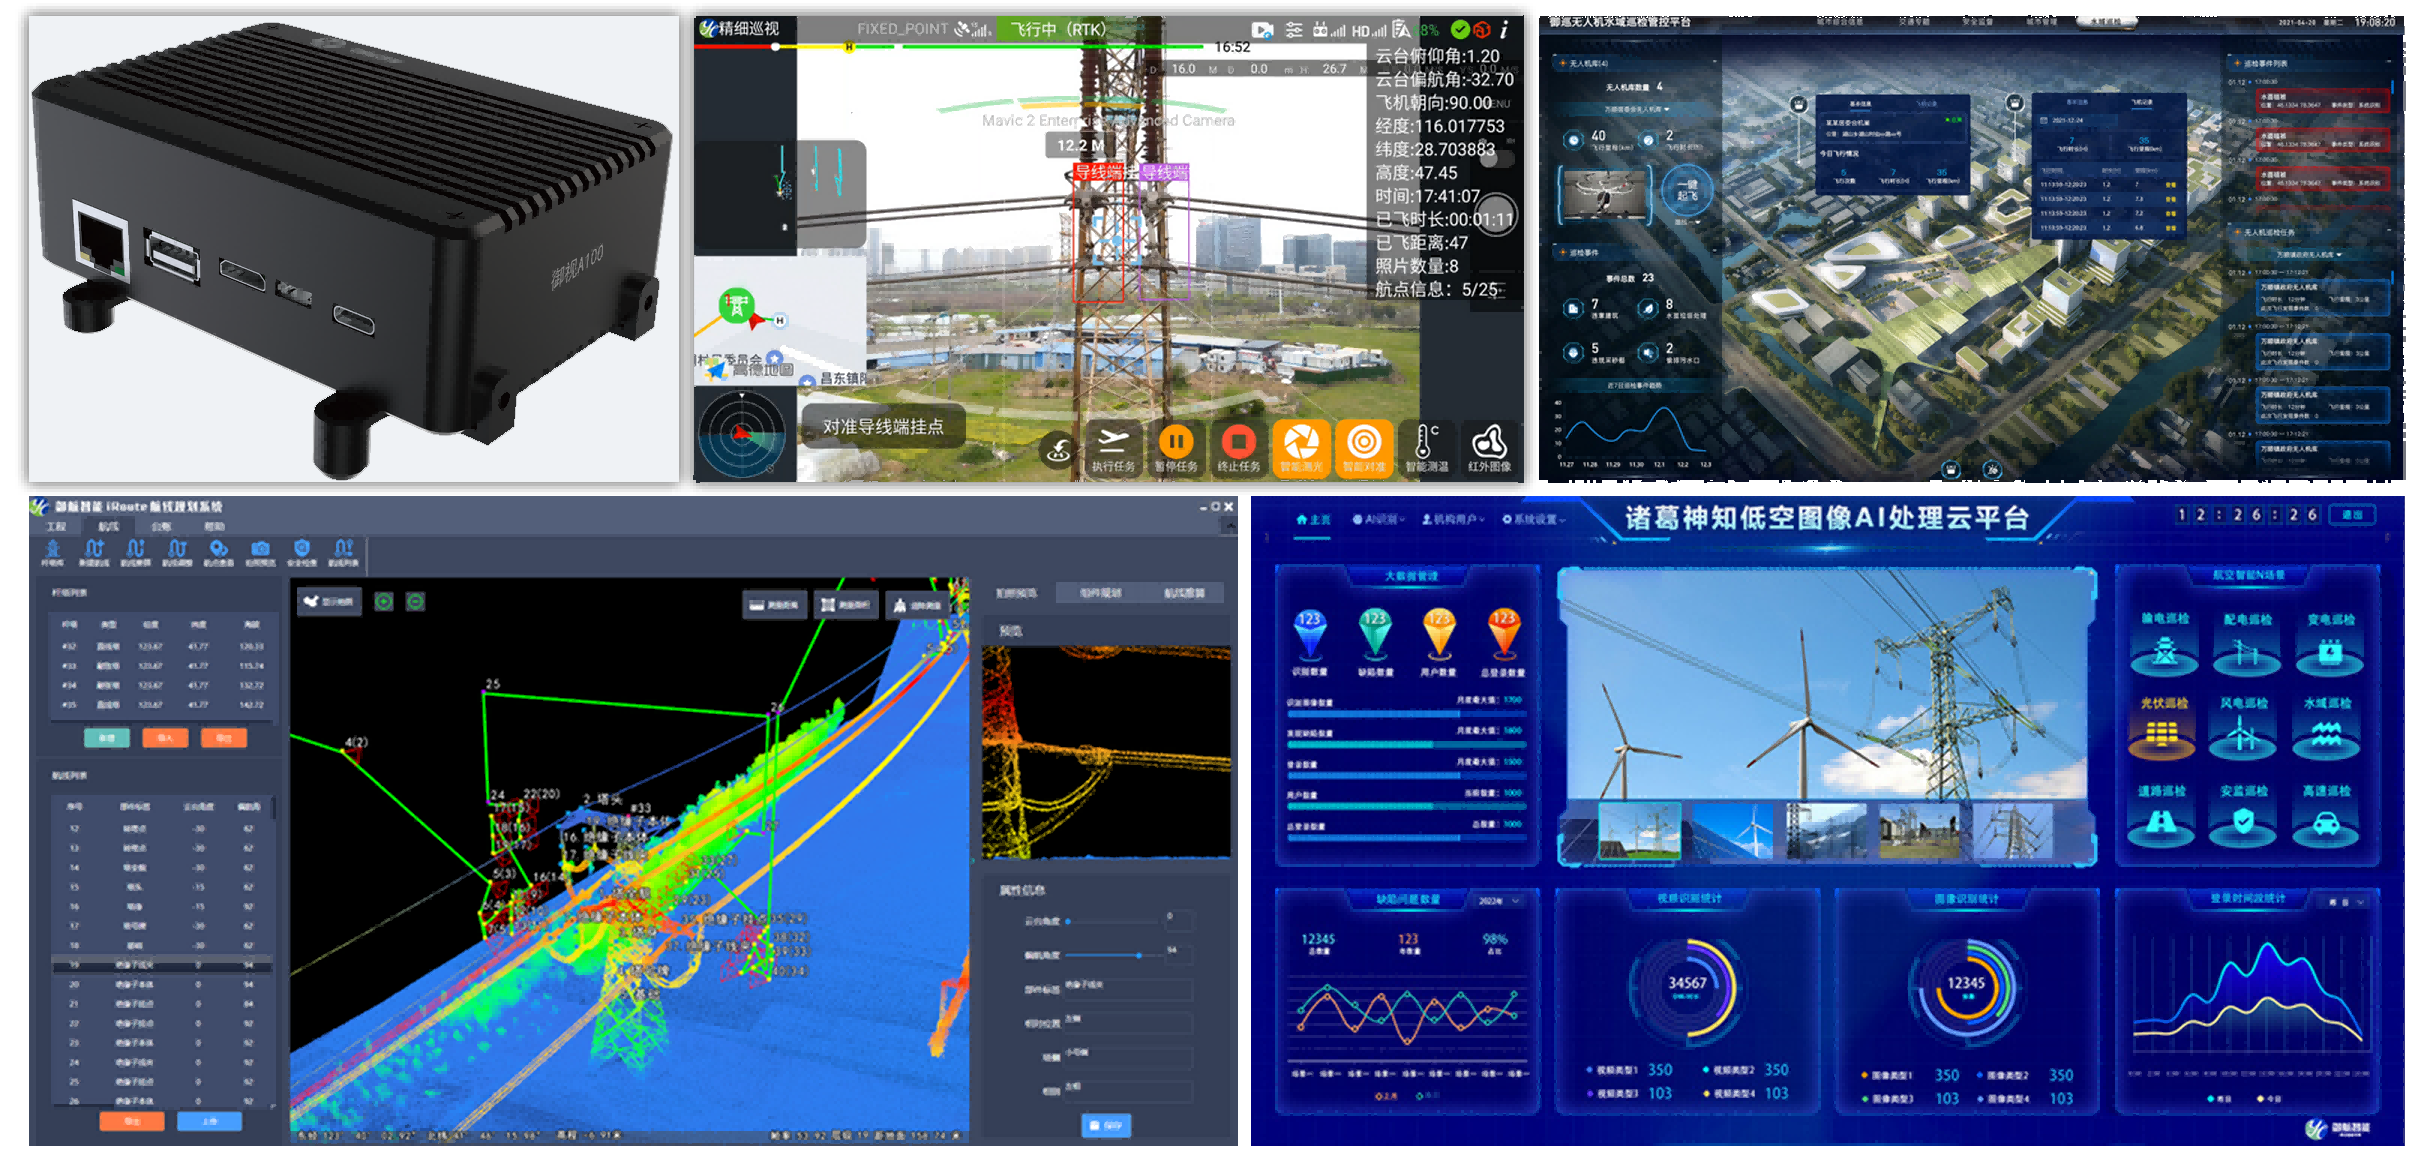Click the 退出 logout button

[x=2352, y=515]
